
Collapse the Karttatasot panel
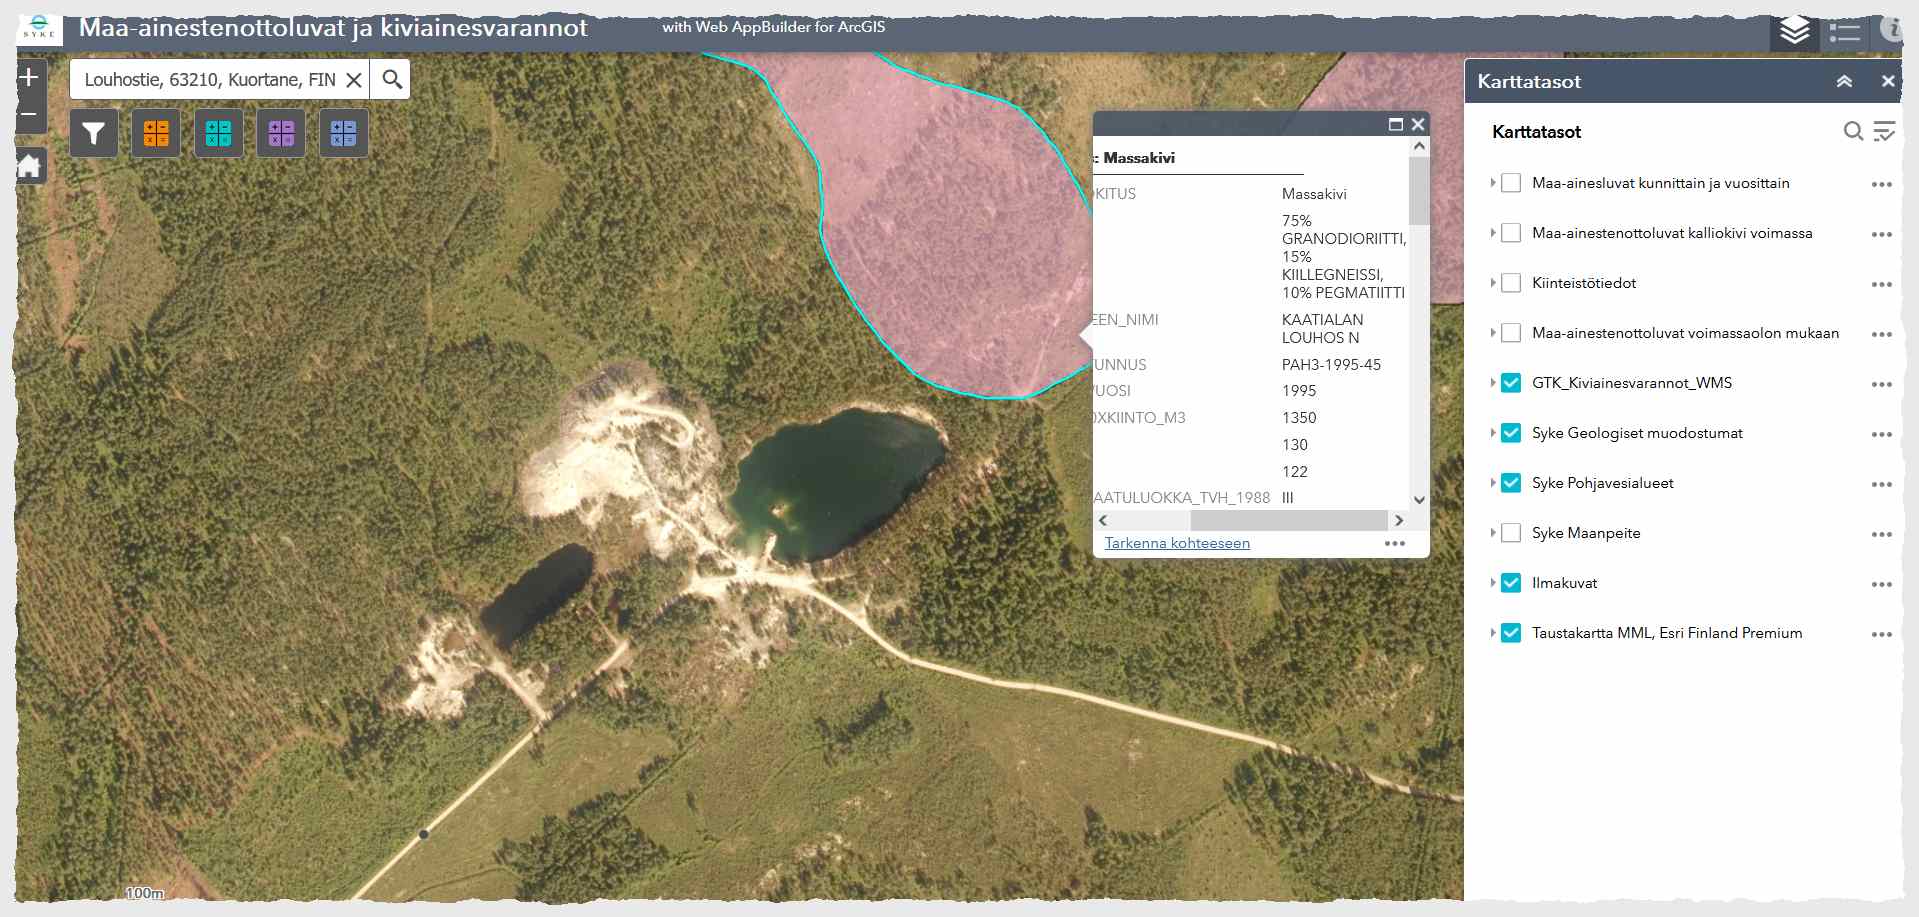tap(1844, 82)
